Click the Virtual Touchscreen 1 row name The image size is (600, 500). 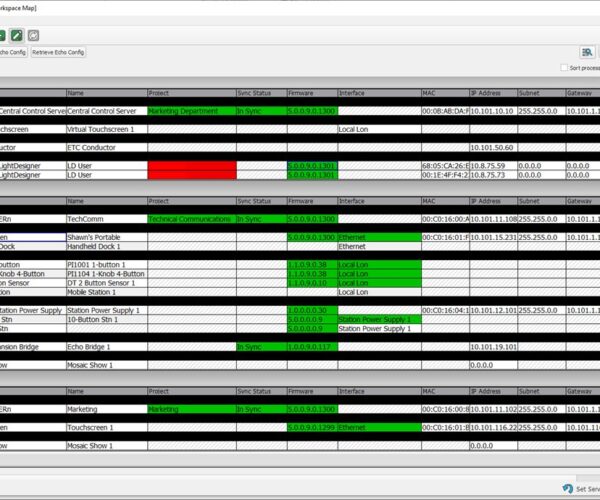(x=105, y=129)
